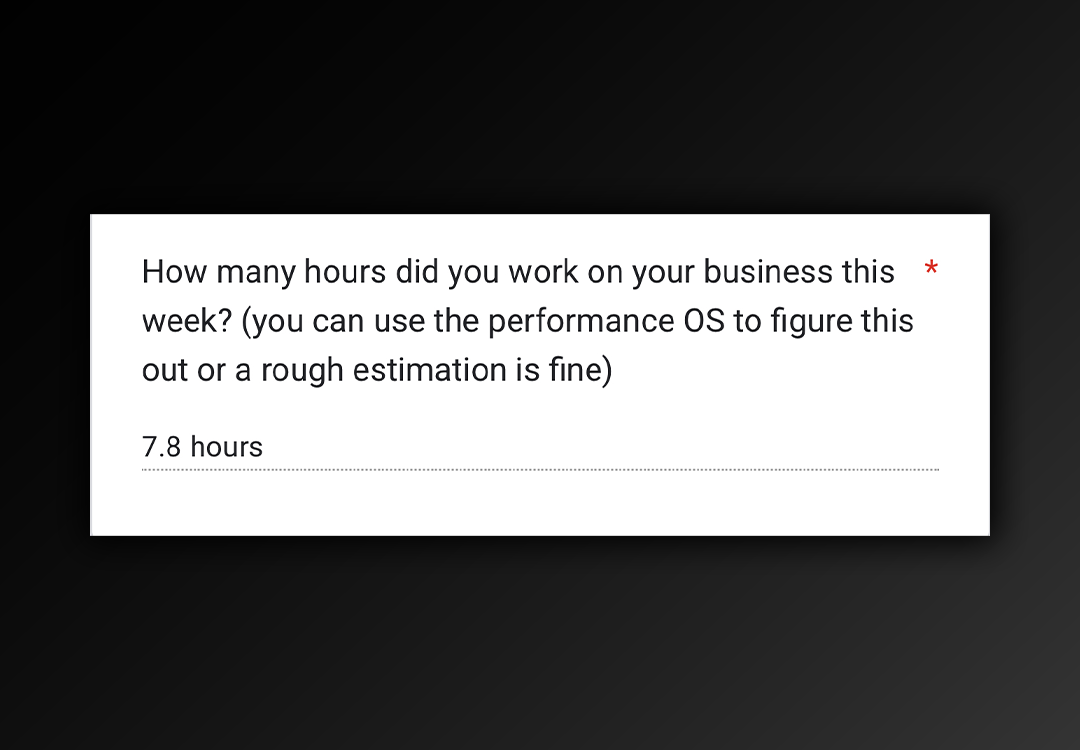Click the dark background below the card
This screenshot has width=1080, height=750.
pos(540,640)
